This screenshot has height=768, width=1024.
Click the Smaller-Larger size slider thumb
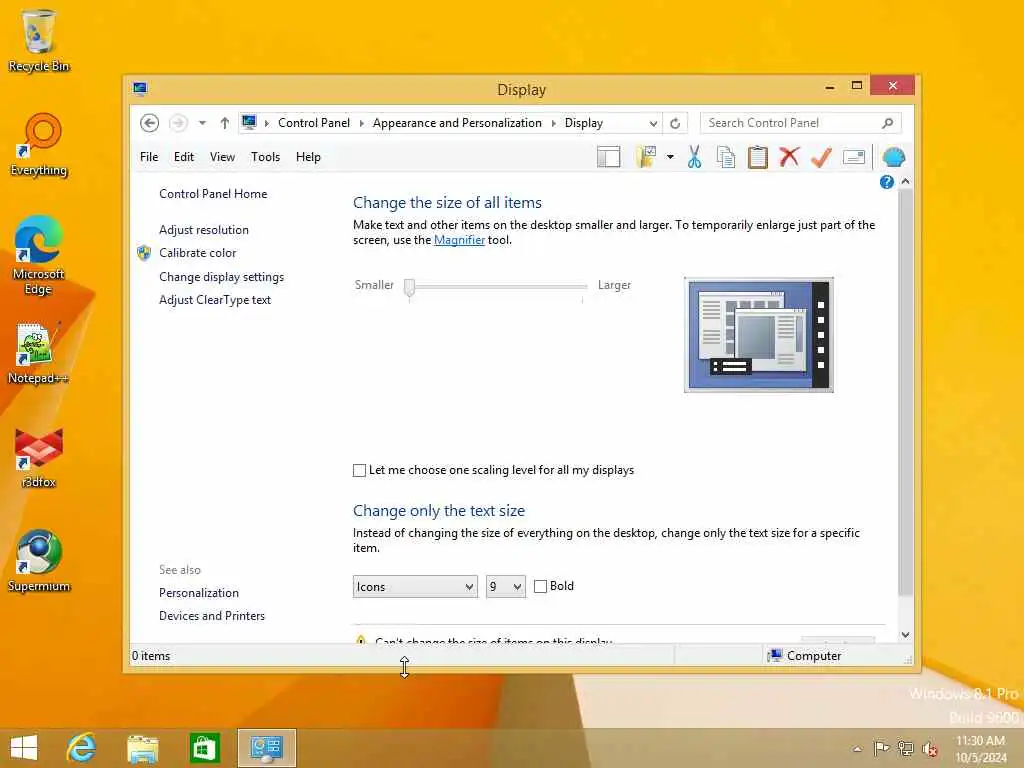[x=409, y=287]
